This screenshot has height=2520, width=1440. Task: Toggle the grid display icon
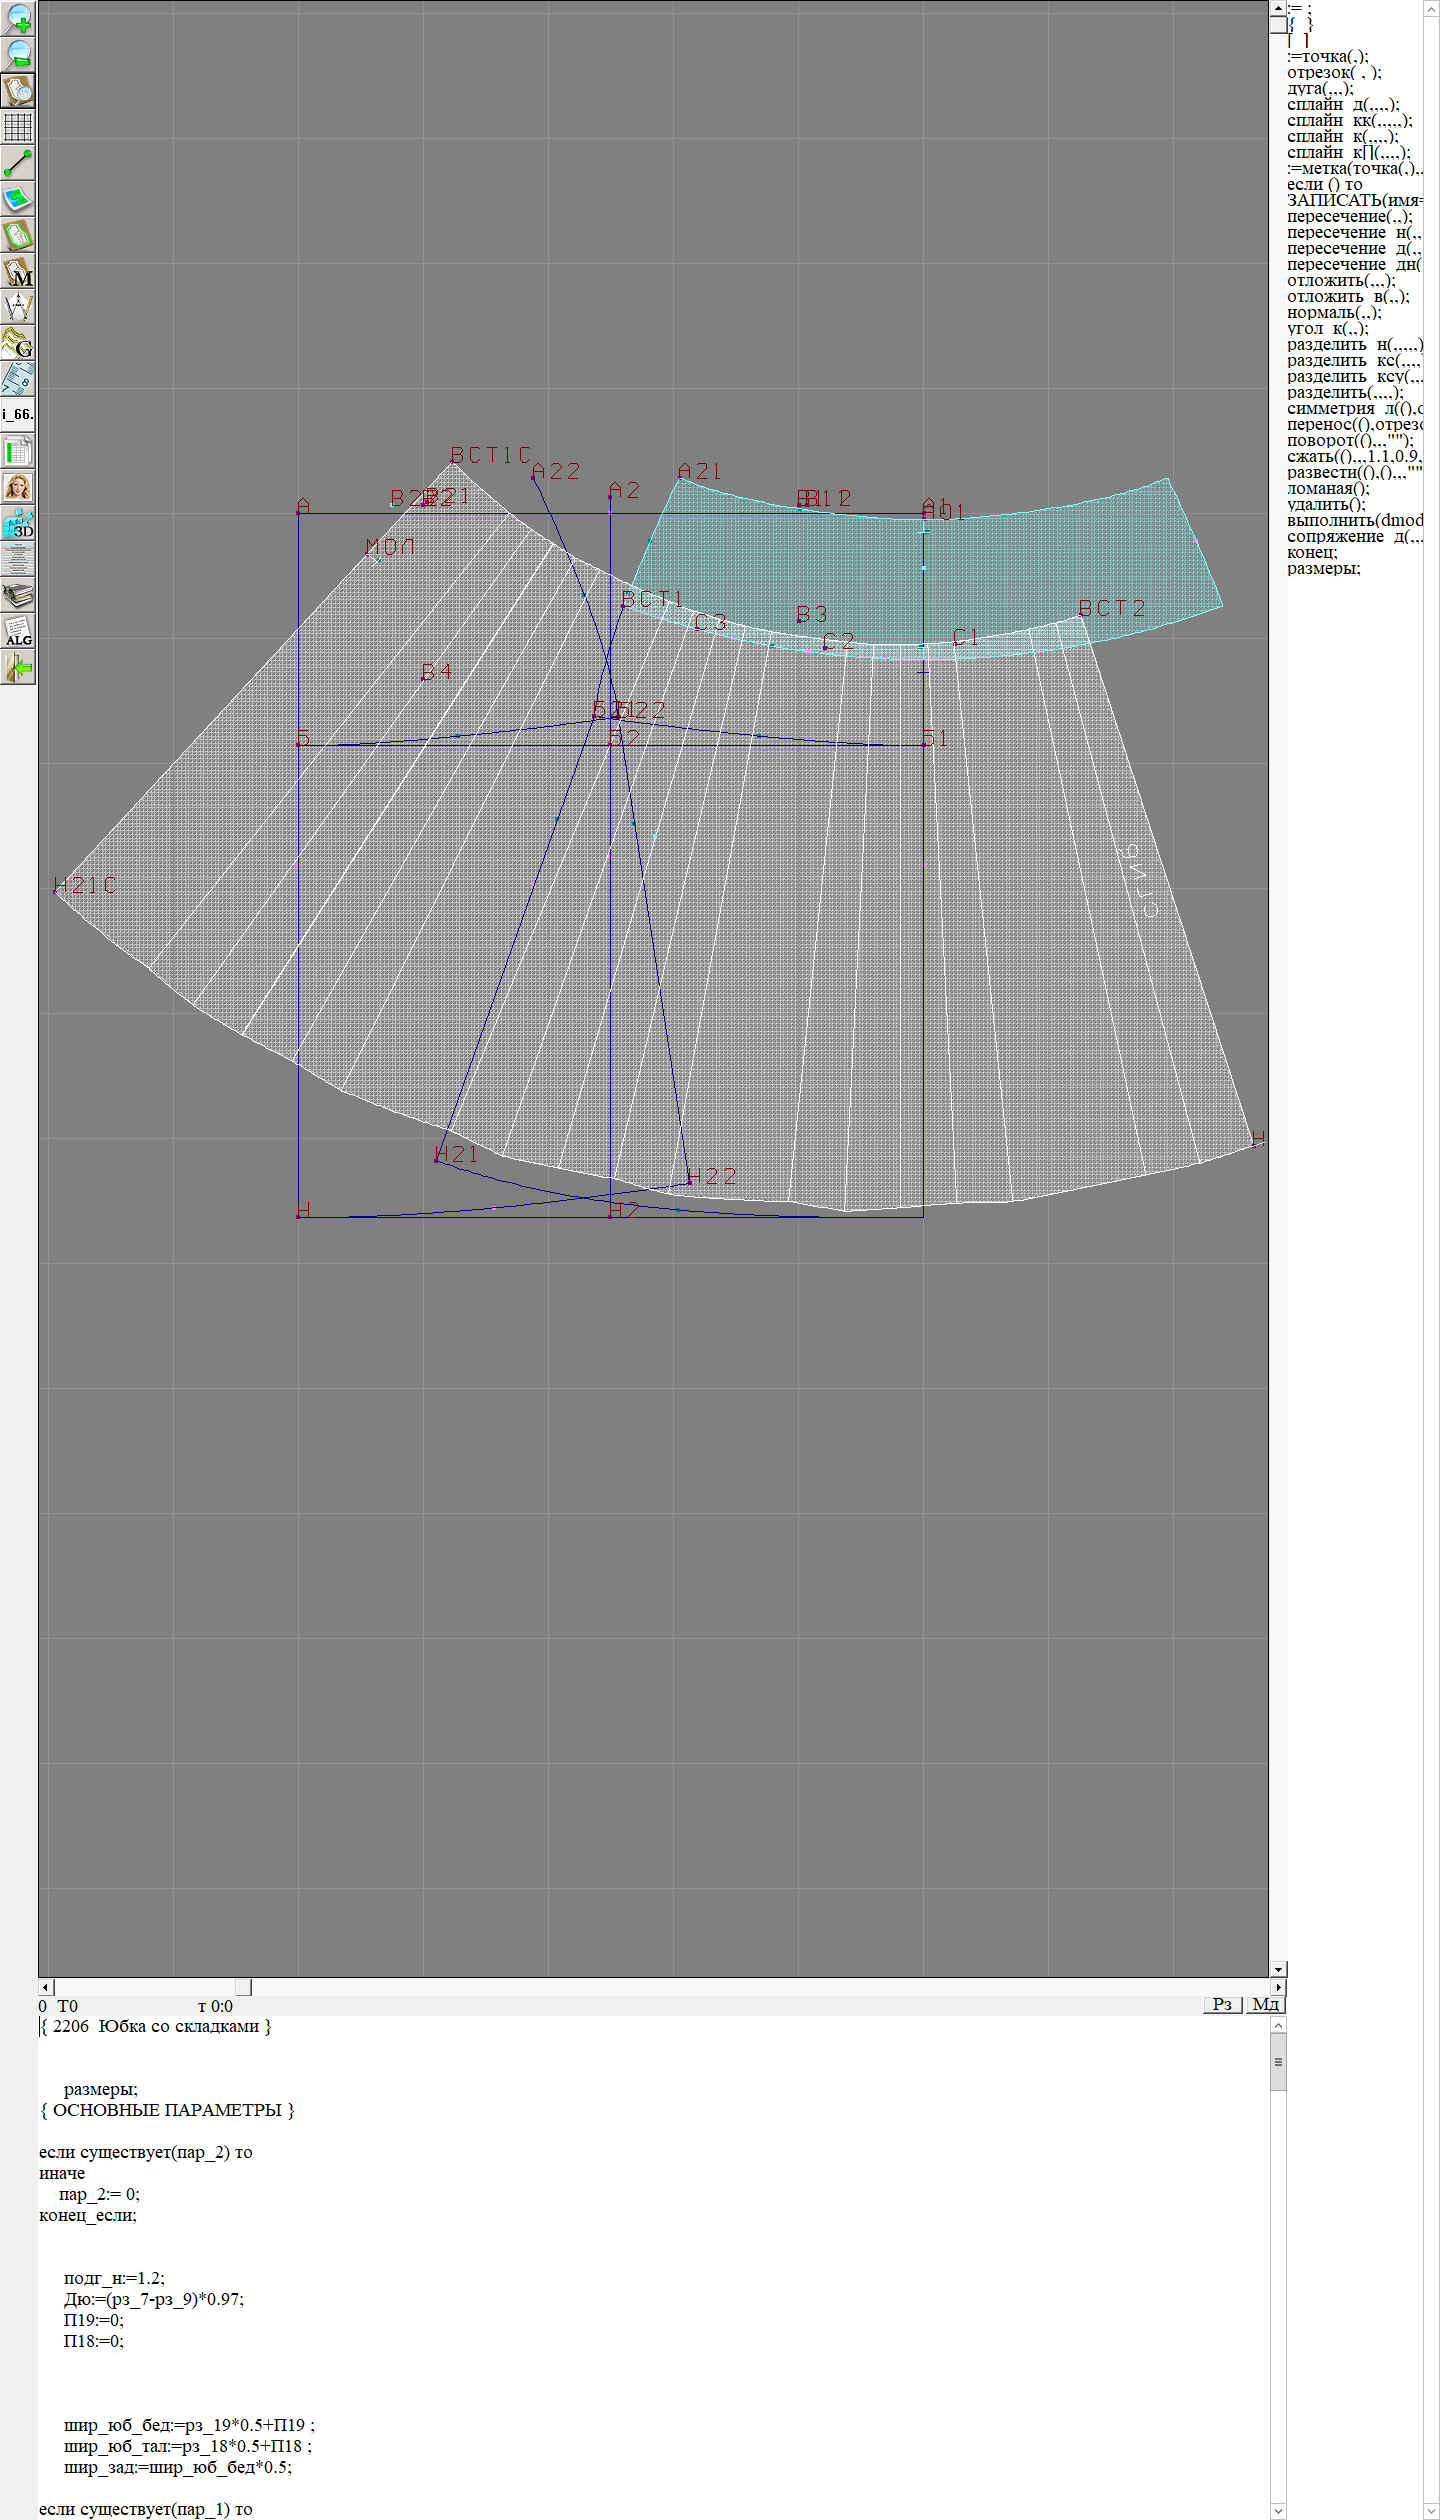click(x=18, y=127)
